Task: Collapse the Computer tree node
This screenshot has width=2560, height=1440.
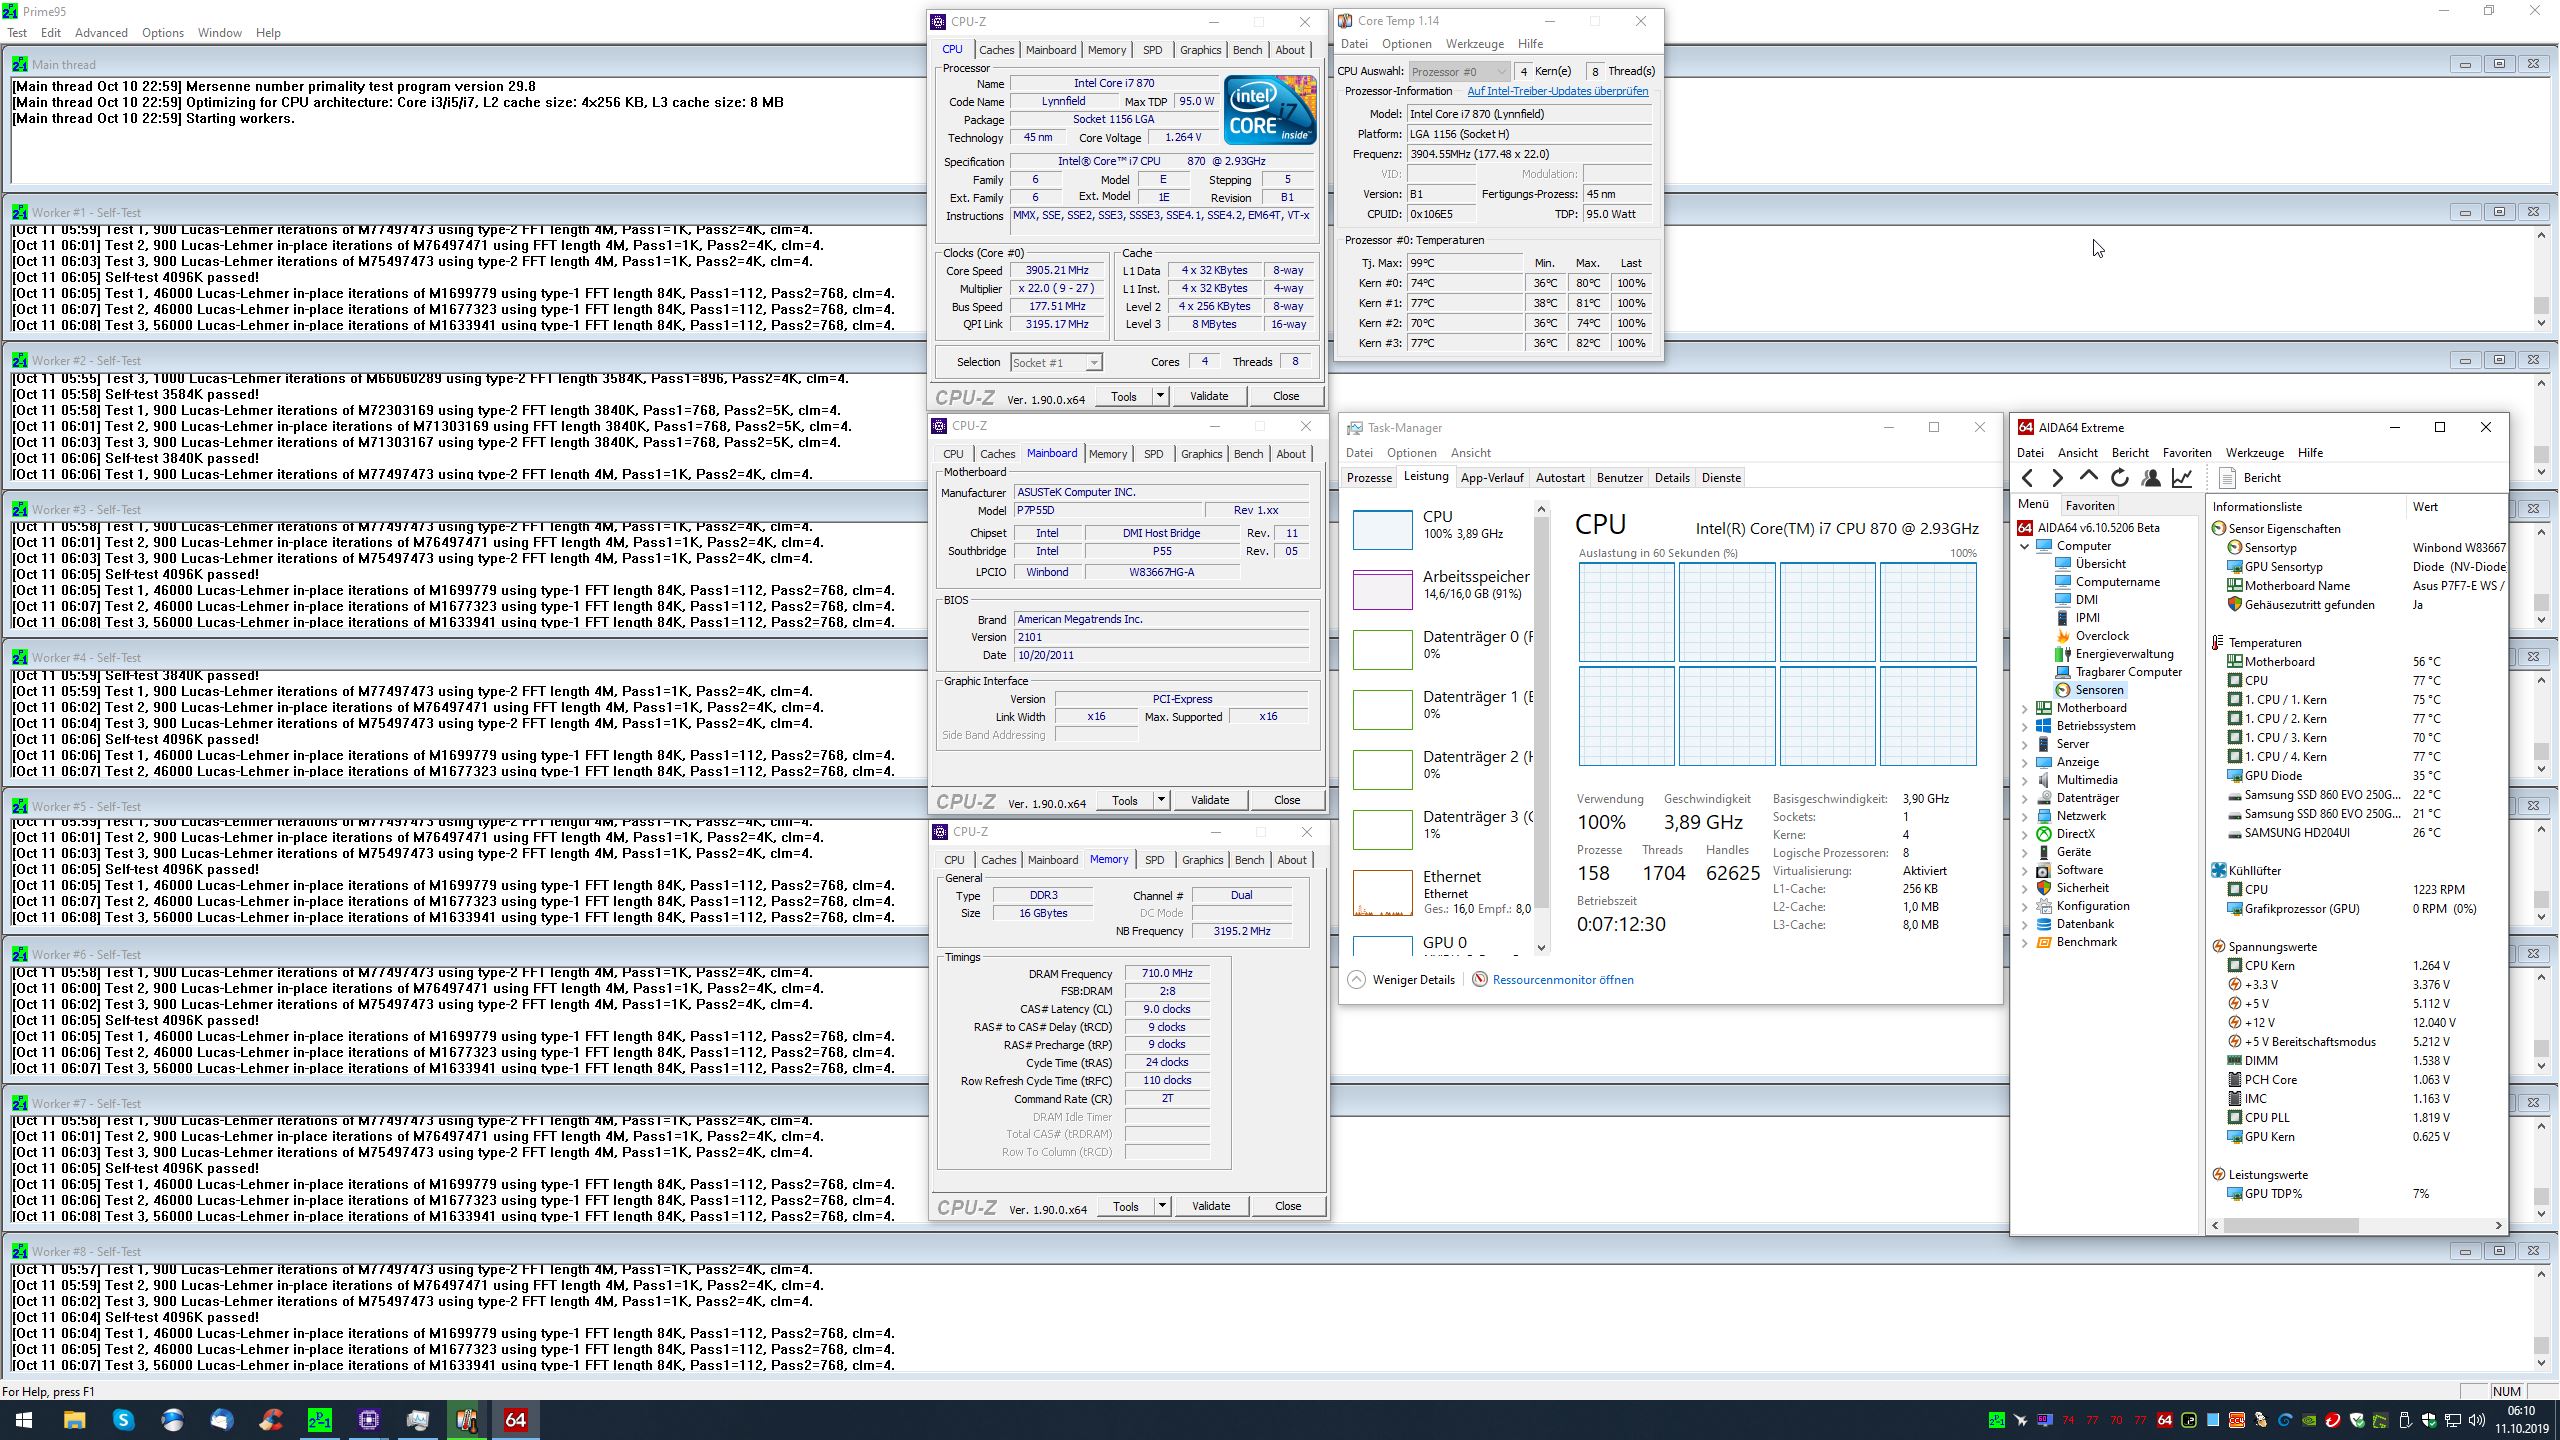Action: 2025,546
